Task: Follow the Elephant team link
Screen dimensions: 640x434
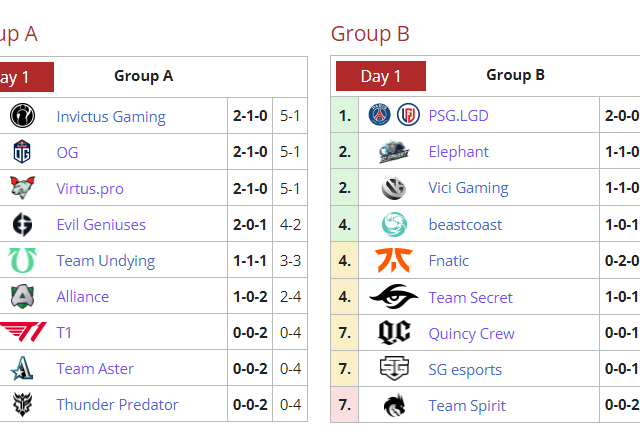Action: [458, 151]
